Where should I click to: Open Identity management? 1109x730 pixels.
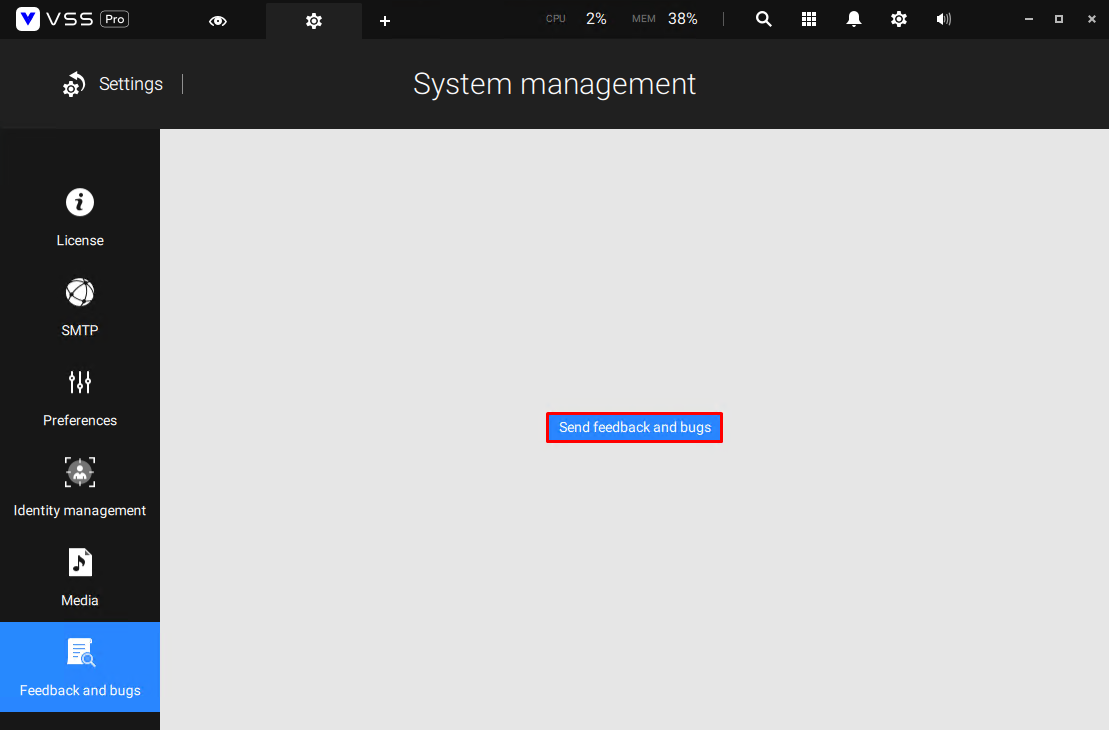[x=79, y=488]
